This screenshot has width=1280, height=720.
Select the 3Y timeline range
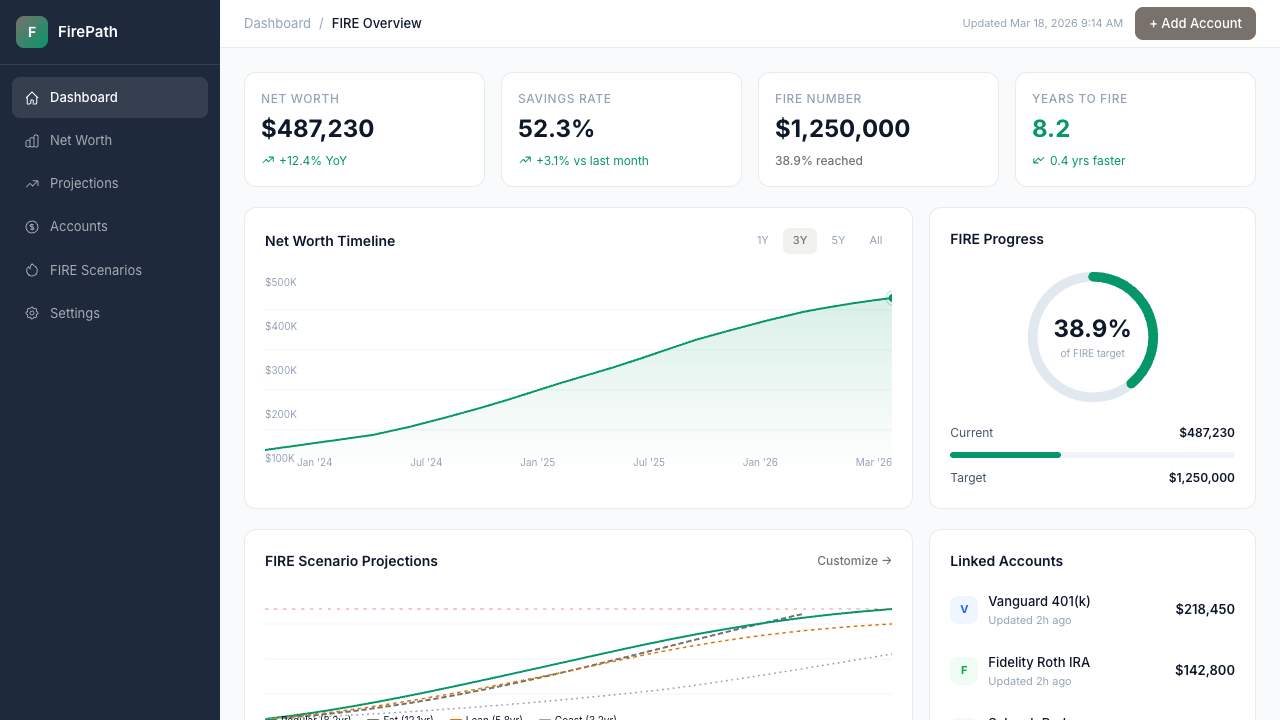[800, 240]
